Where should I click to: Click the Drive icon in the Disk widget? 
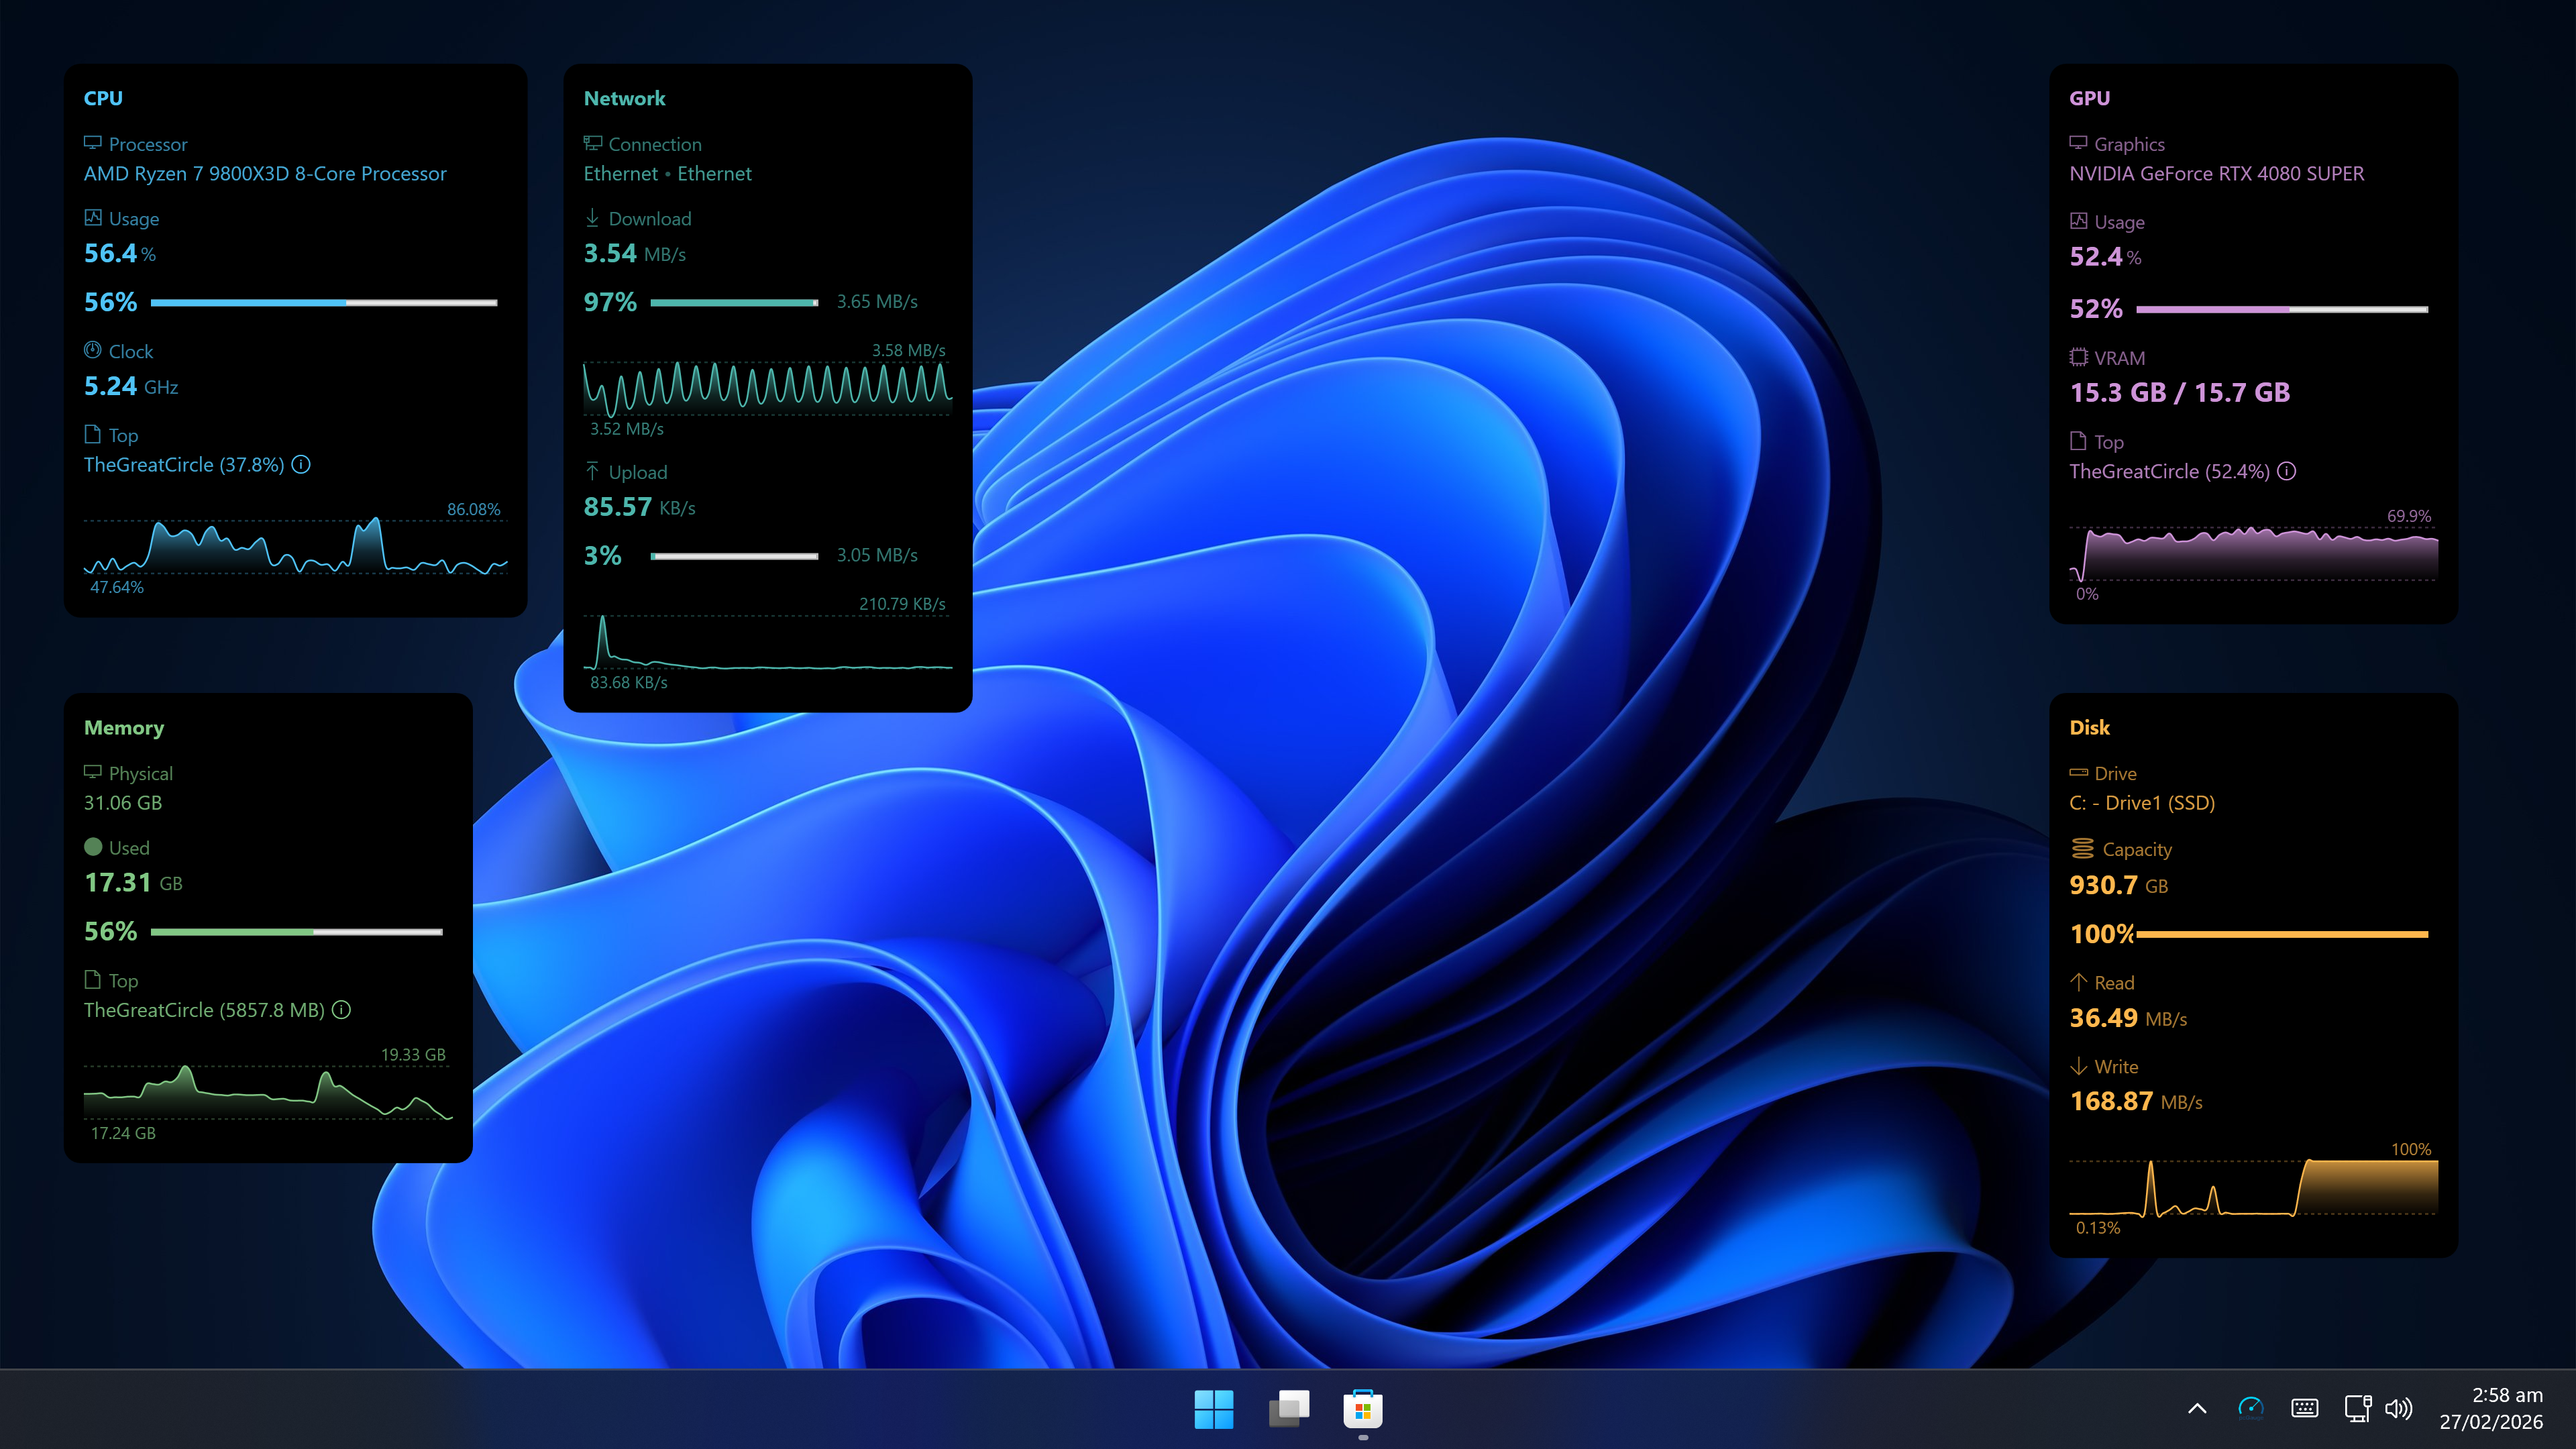coord(2080,772)
